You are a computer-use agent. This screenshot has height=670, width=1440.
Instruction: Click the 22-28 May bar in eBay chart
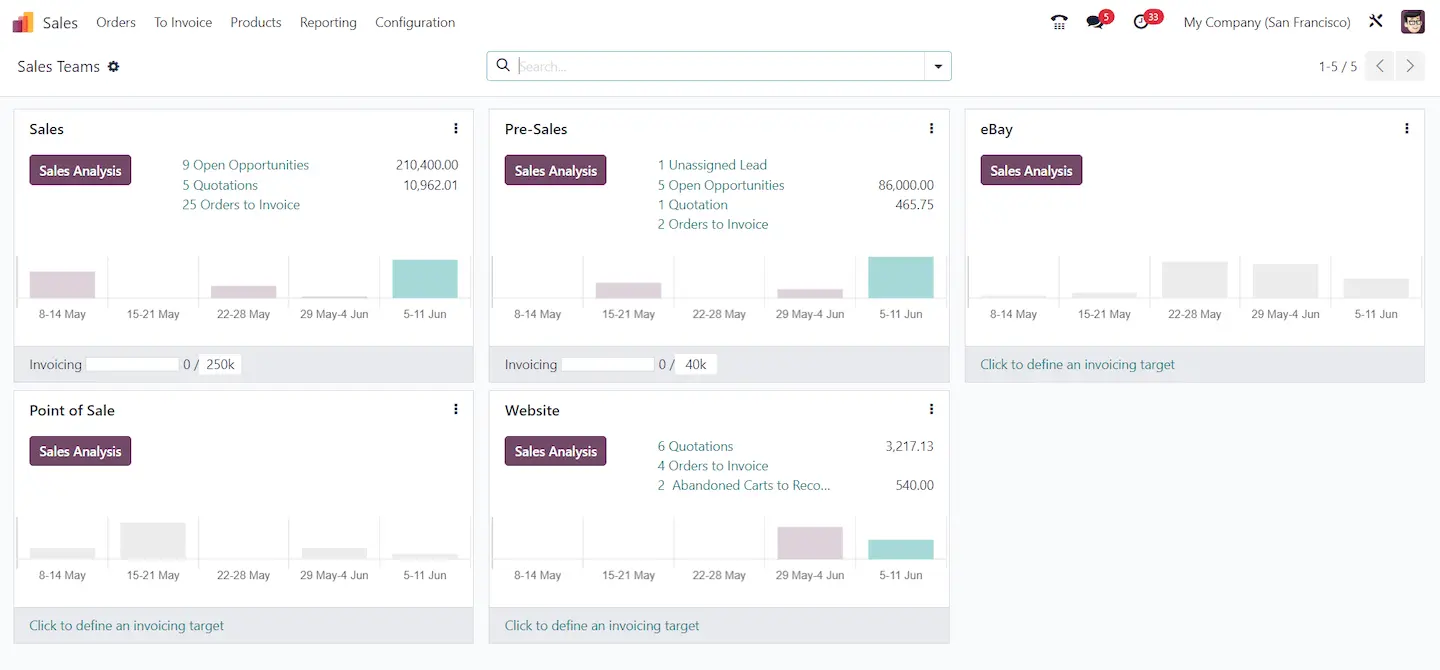1195,280
